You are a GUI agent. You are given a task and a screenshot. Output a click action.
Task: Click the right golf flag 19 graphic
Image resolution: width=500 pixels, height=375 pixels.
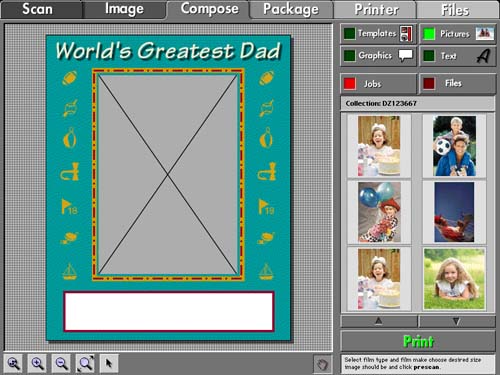(266, 206)
